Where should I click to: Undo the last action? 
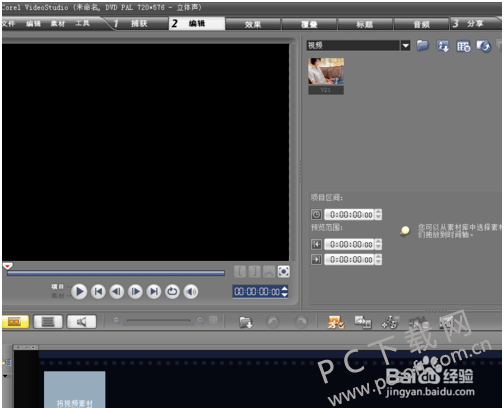[x=273, y=322]
